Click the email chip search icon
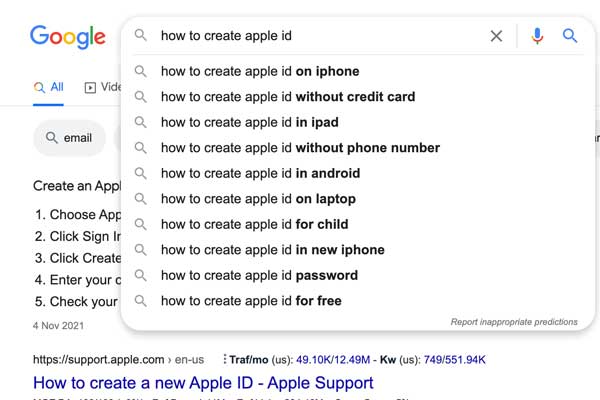 click(x=51, y=138)
